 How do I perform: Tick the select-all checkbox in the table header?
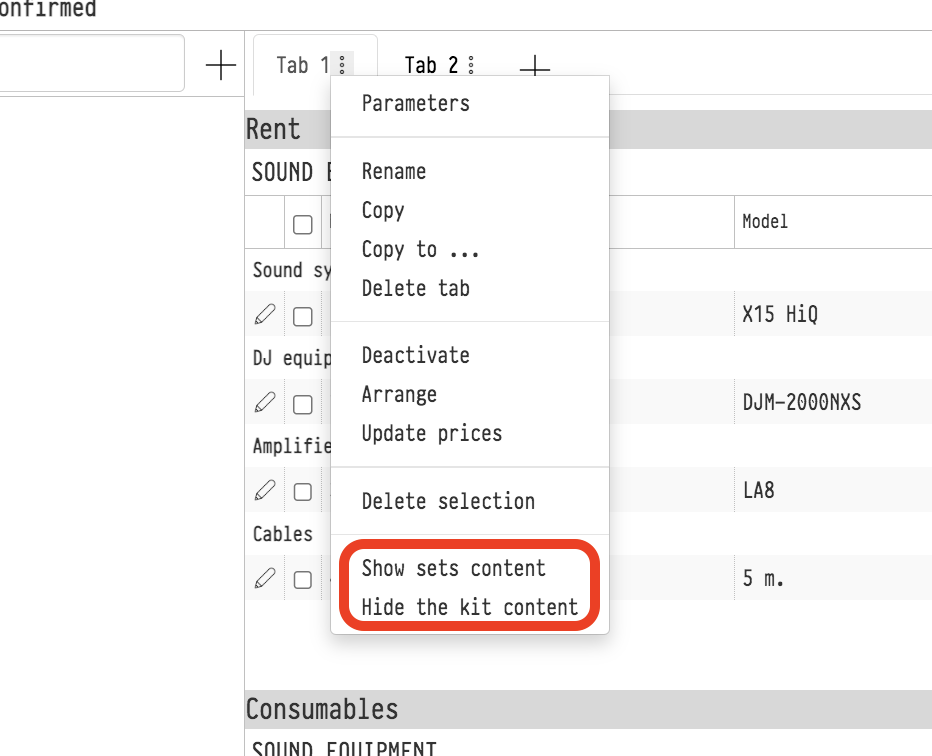pyautogui.click(x=303, y=224)
